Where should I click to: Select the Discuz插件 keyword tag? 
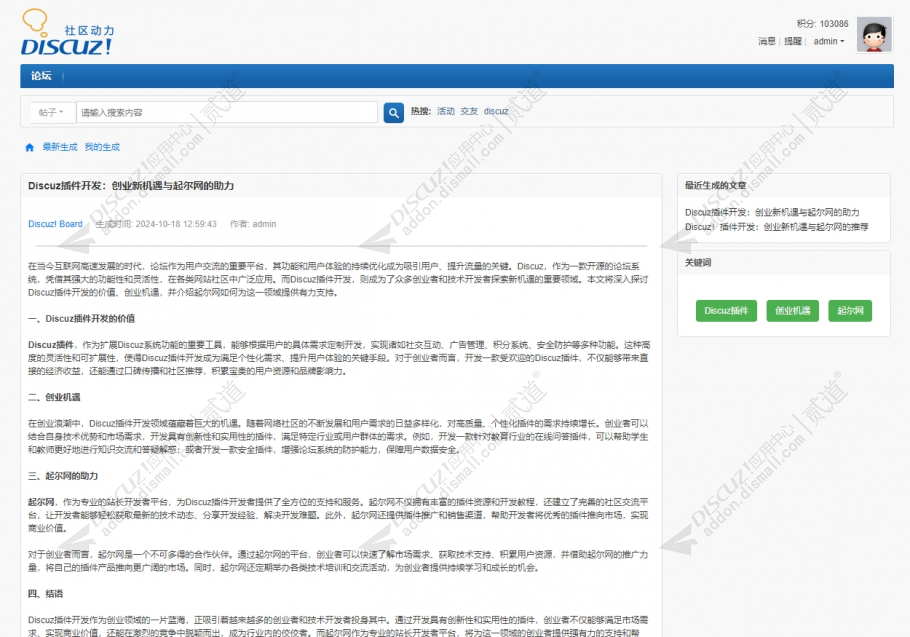[x=726, y=311]
